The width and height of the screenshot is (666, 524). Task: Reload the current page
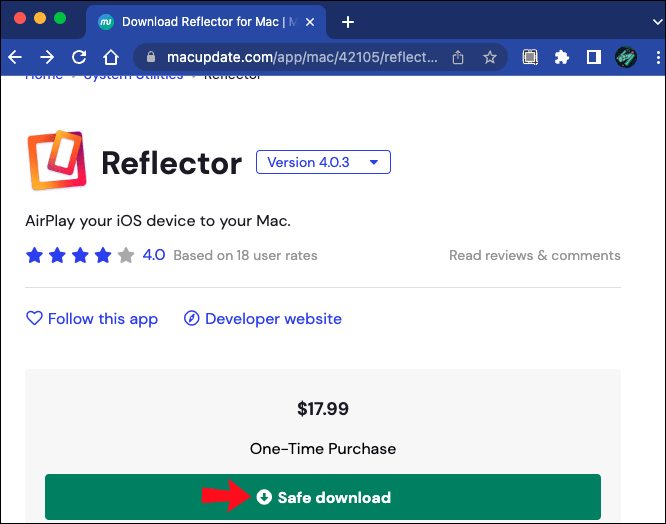click(x=79, y=57)
